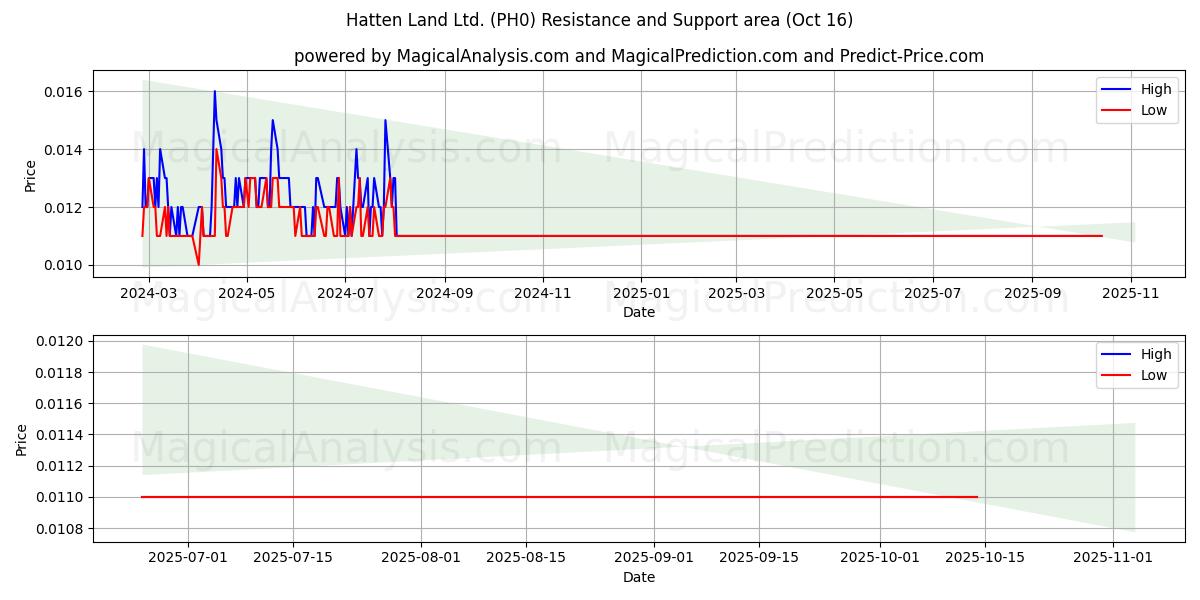This screenshot has width=1200, height=600.
Task: Click the bottom chart Price axis label
Action: (22, 439)
